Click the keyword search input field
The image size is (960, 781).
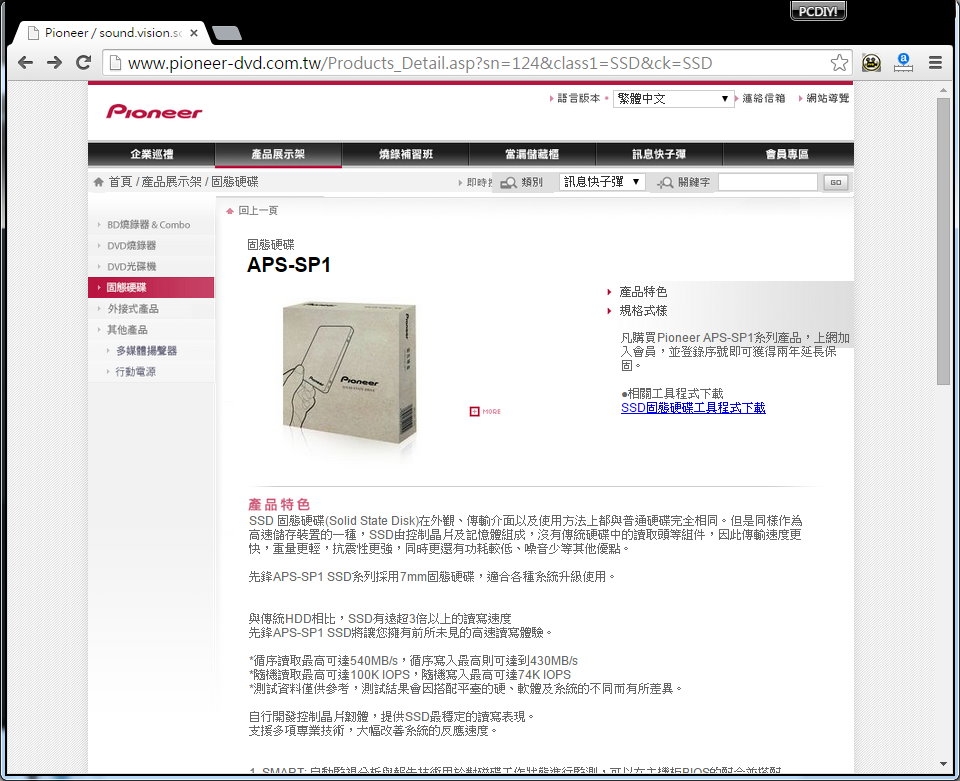pyautogui.click(x=768, y=182)
